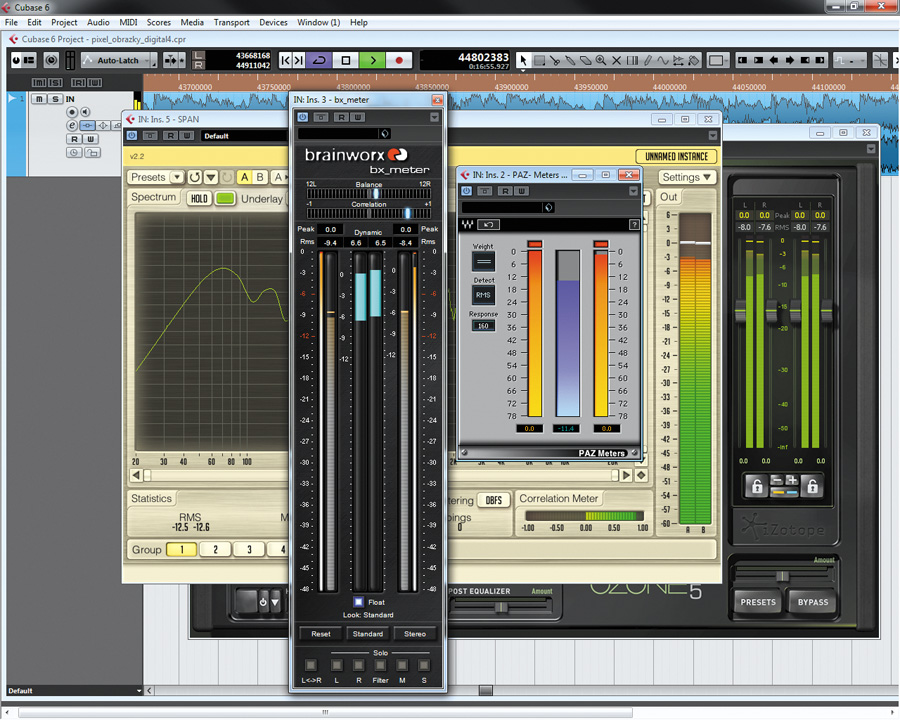
Task: Start playback with the green Play button
Action: (x=373, y=60)
